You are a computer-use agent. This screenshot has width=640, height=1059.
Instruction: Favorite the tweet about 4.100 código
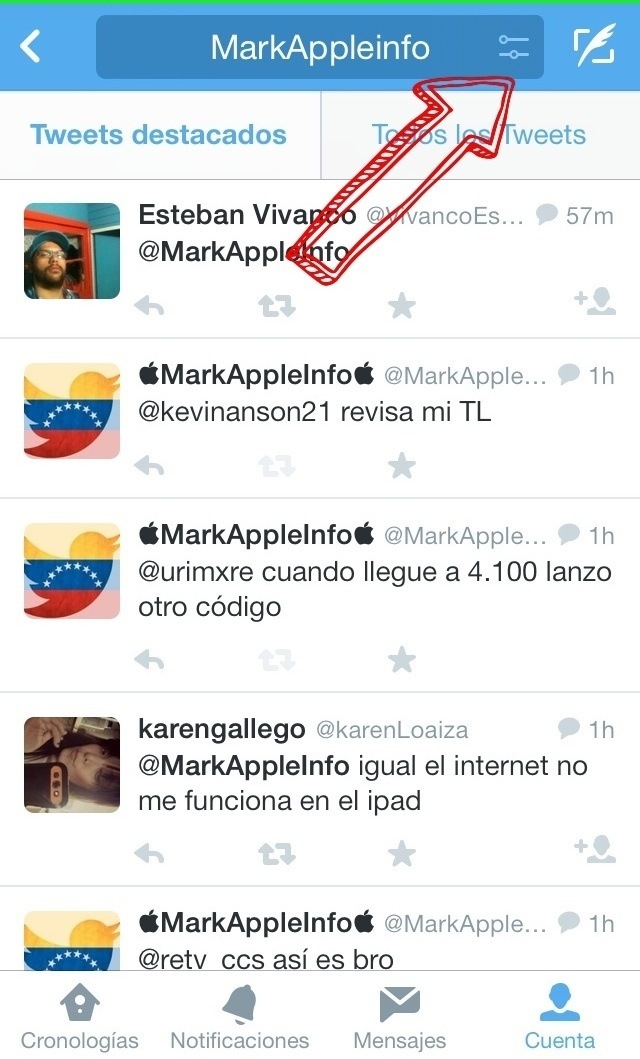click(x=402, y=659)
